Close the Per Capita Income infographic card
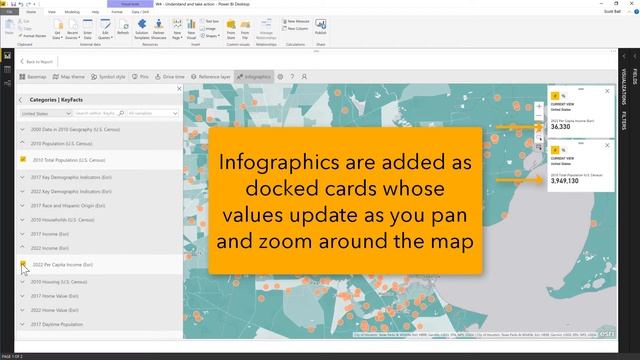The width and height of the screenshot is (640, 360). click(607, 91)
